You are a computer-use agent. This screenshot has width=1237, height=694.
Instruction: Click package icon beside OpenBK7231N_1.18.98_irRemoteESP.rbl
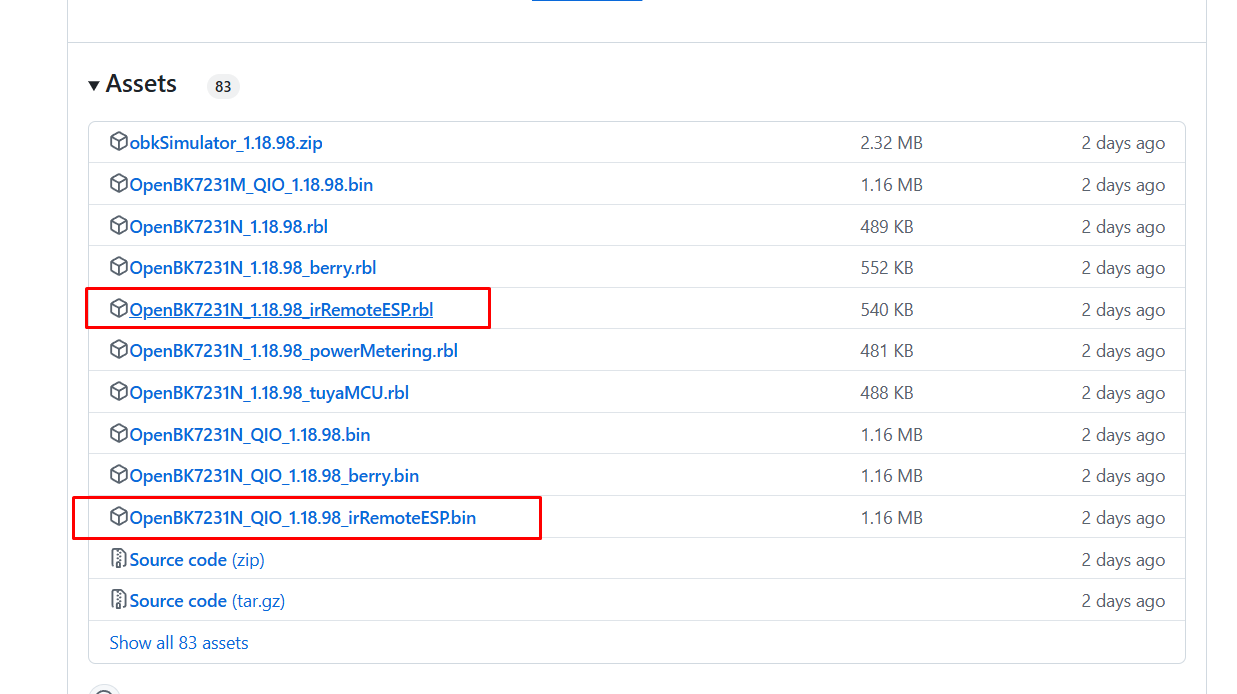coord(119,309)
